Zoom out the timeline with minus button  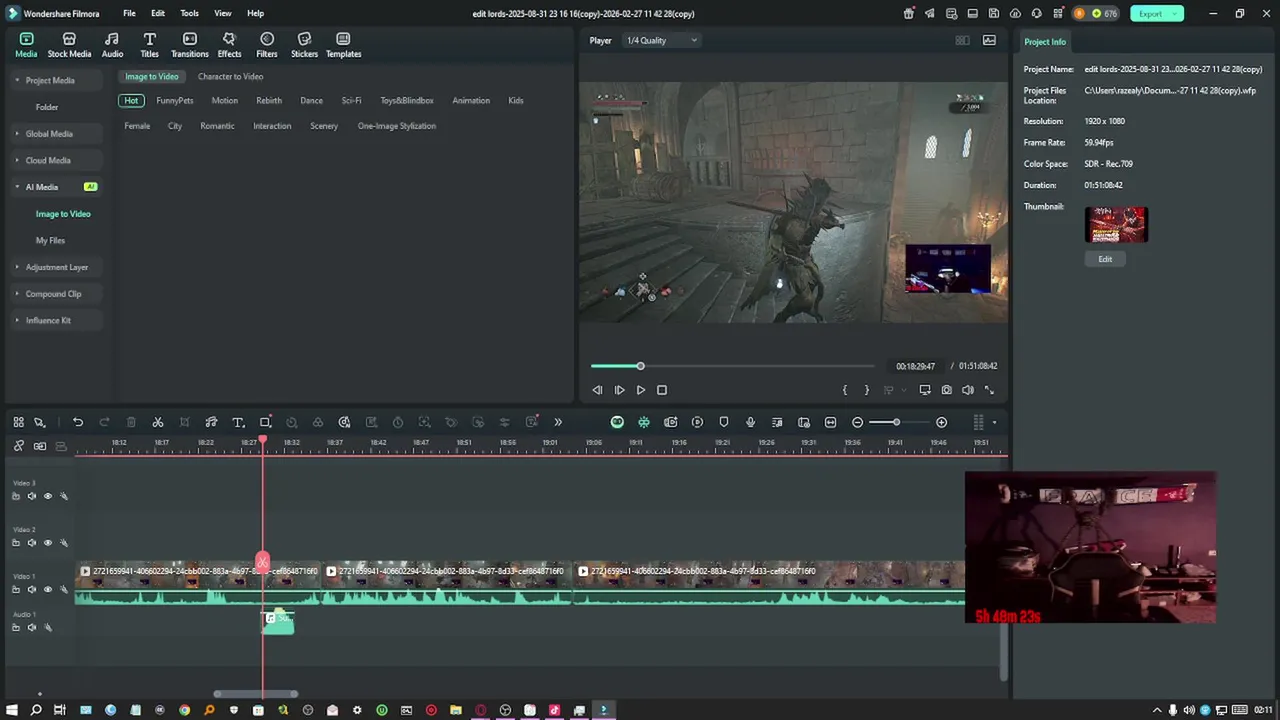click(x=857, y=422)
